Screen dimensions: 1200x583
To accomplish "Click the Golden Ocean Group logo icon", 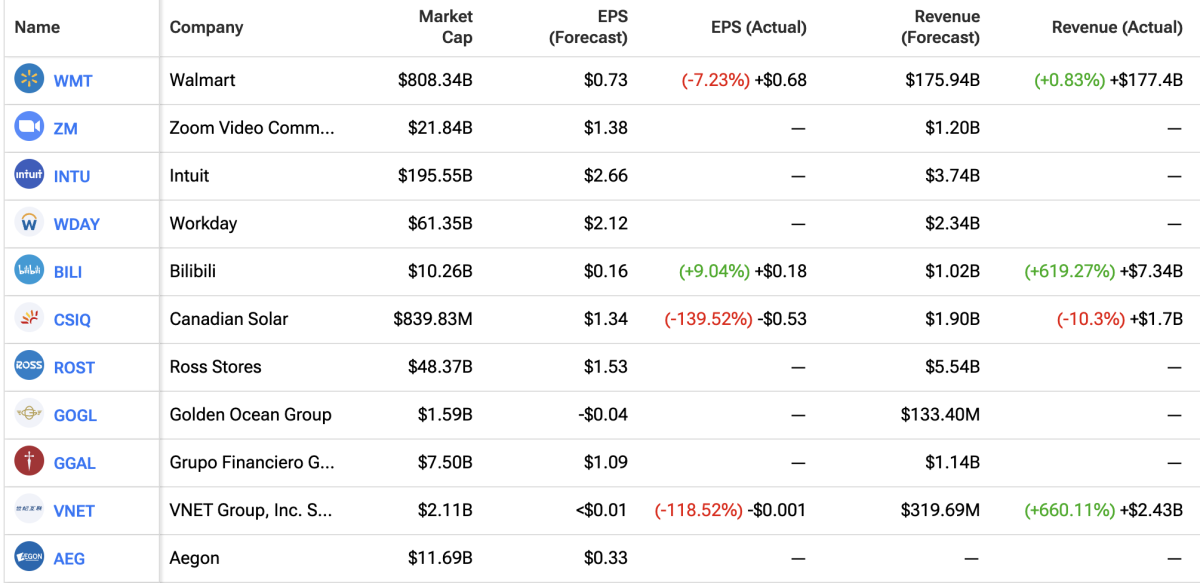I will pos(30,414).
